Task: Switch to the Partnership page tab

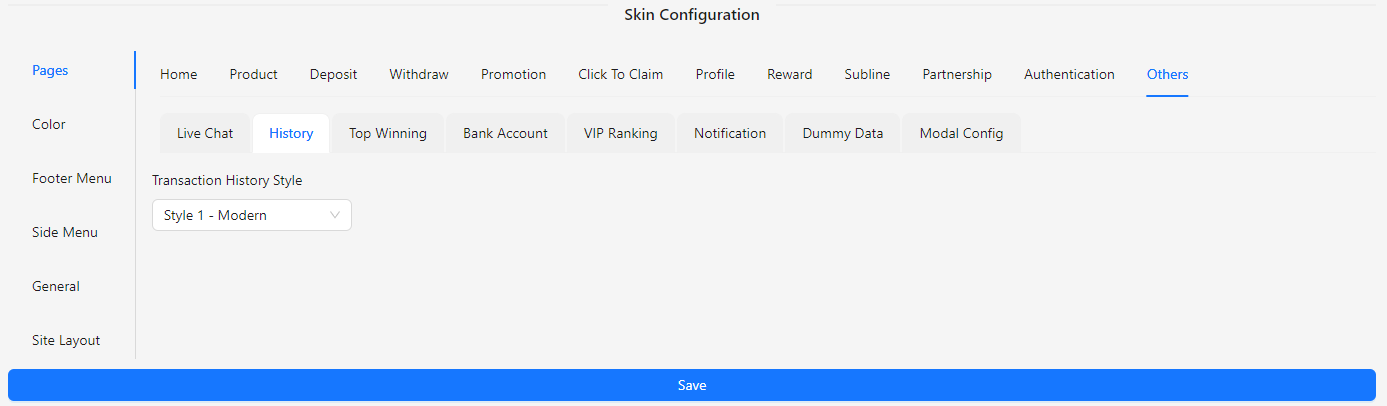Action: point(957,74)
